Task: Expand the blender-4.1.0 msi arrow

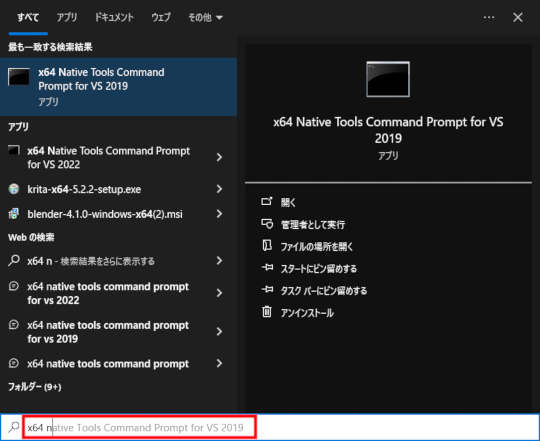Action: click(x=219, y=214)
